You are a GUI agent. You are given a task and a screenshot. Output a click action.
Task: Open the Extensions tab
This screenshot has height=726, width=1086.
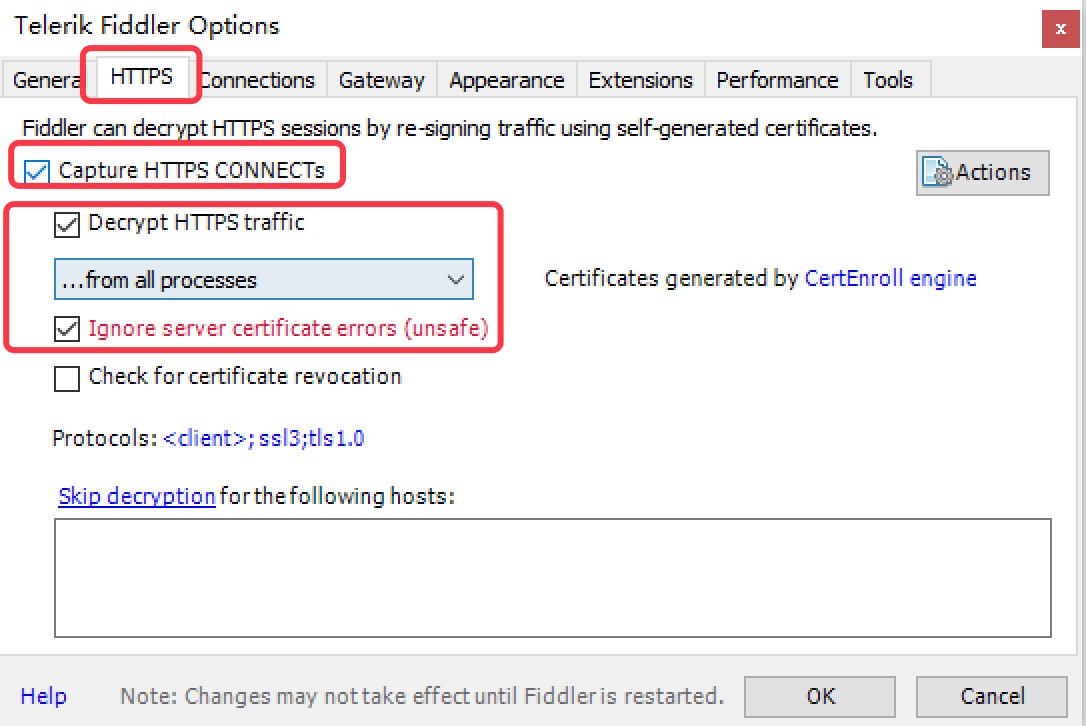pyautogui.click(x=640, y=80)
